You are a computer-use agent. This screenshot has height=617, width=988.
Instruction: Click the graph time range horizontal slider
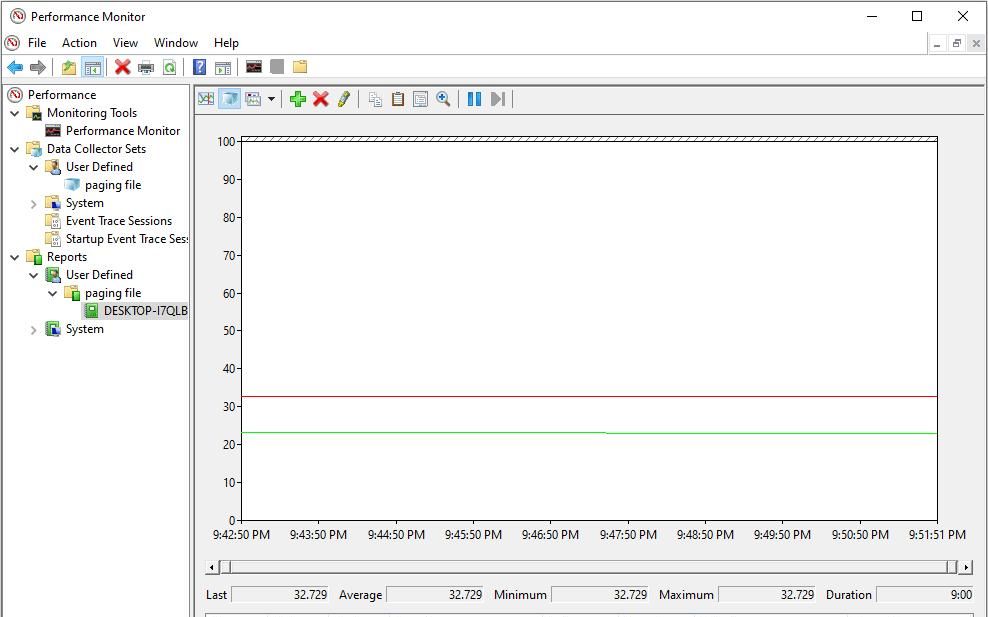[589, 567]
